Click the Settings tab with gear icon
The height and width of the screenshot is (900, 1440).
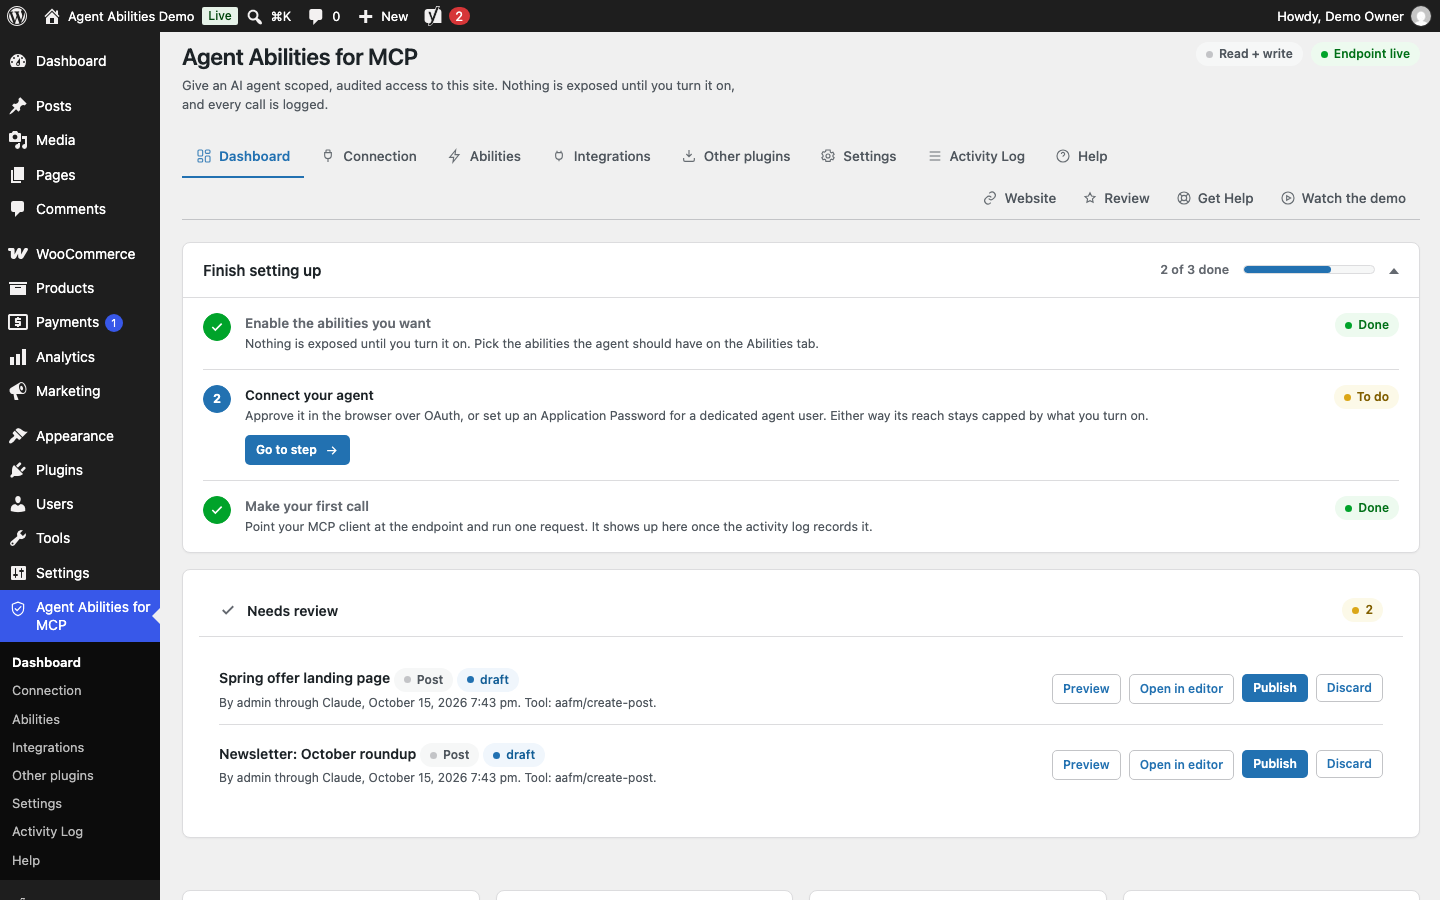coord(858,156)
